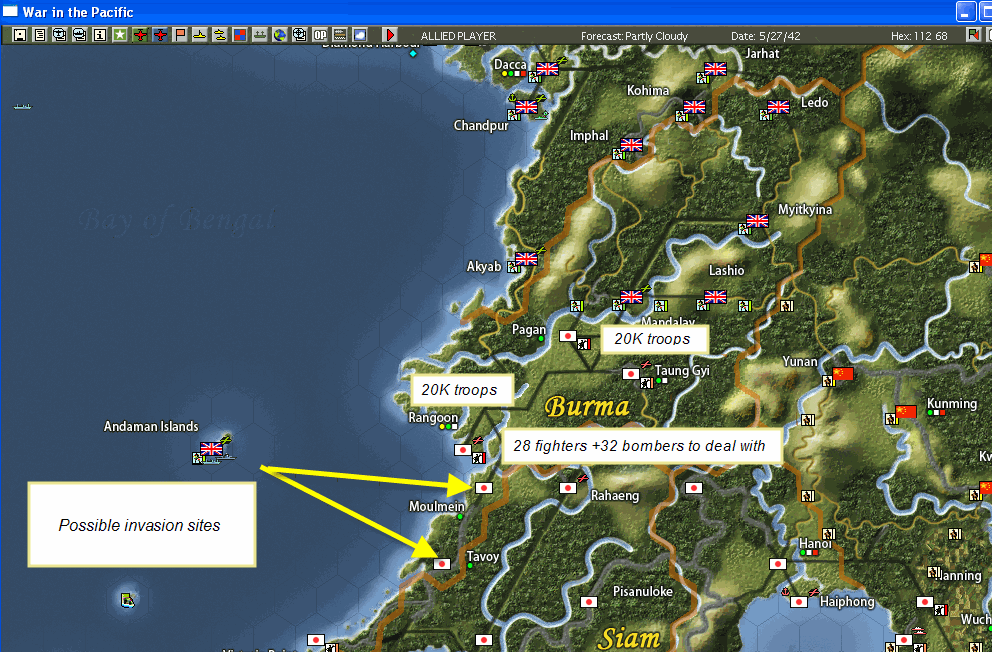Select the Japanese flag unit at Taung Gyi

pos(631,374)
